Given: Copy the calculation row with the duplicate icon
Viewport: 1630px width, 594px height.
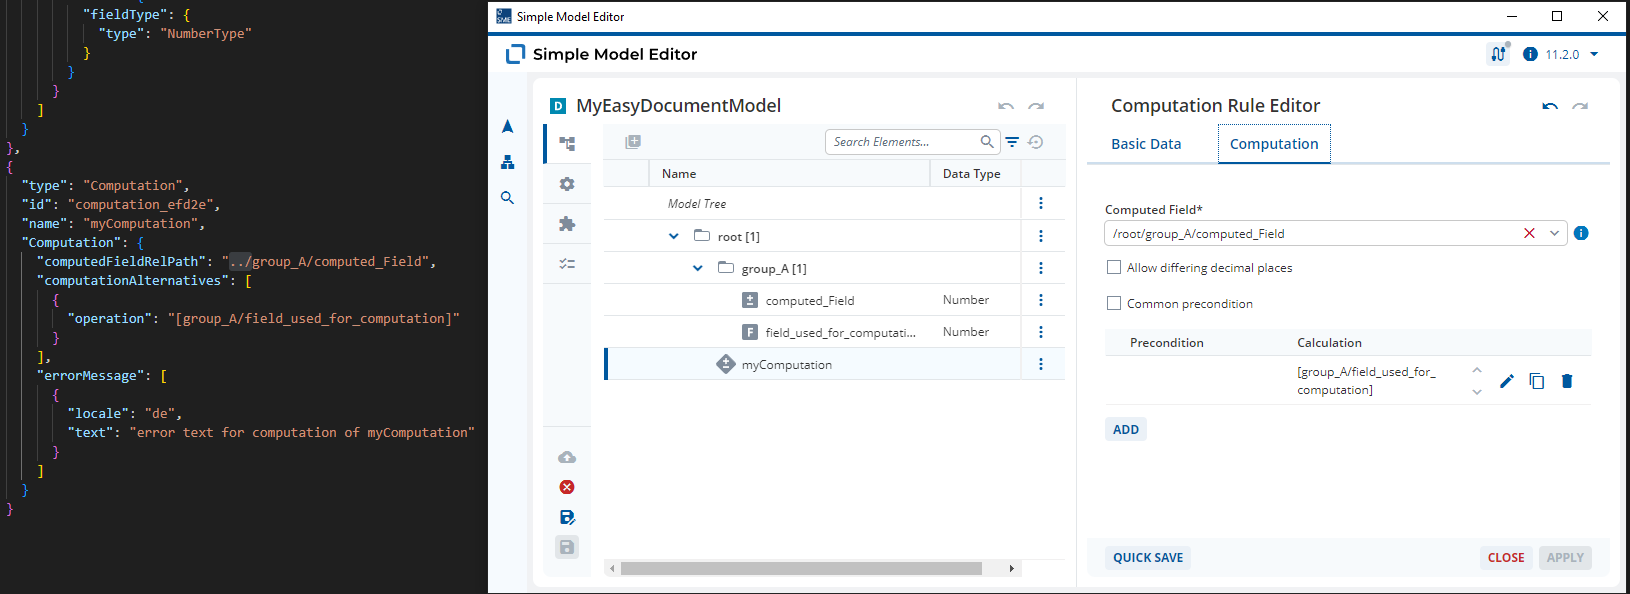Looking at the screenshot, I should (x=1537, y=381).
